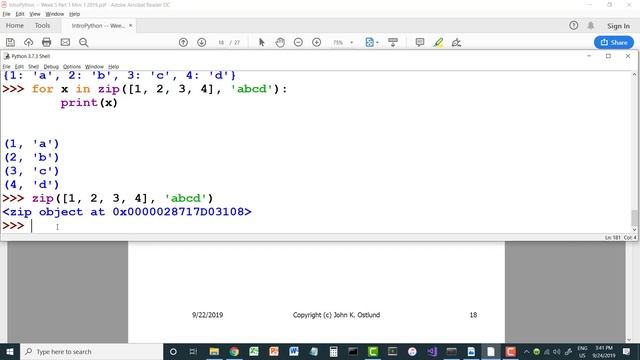640x360 pixels.
Task: Open the taskbar volume speaker icon
Action: coord(557,351)
